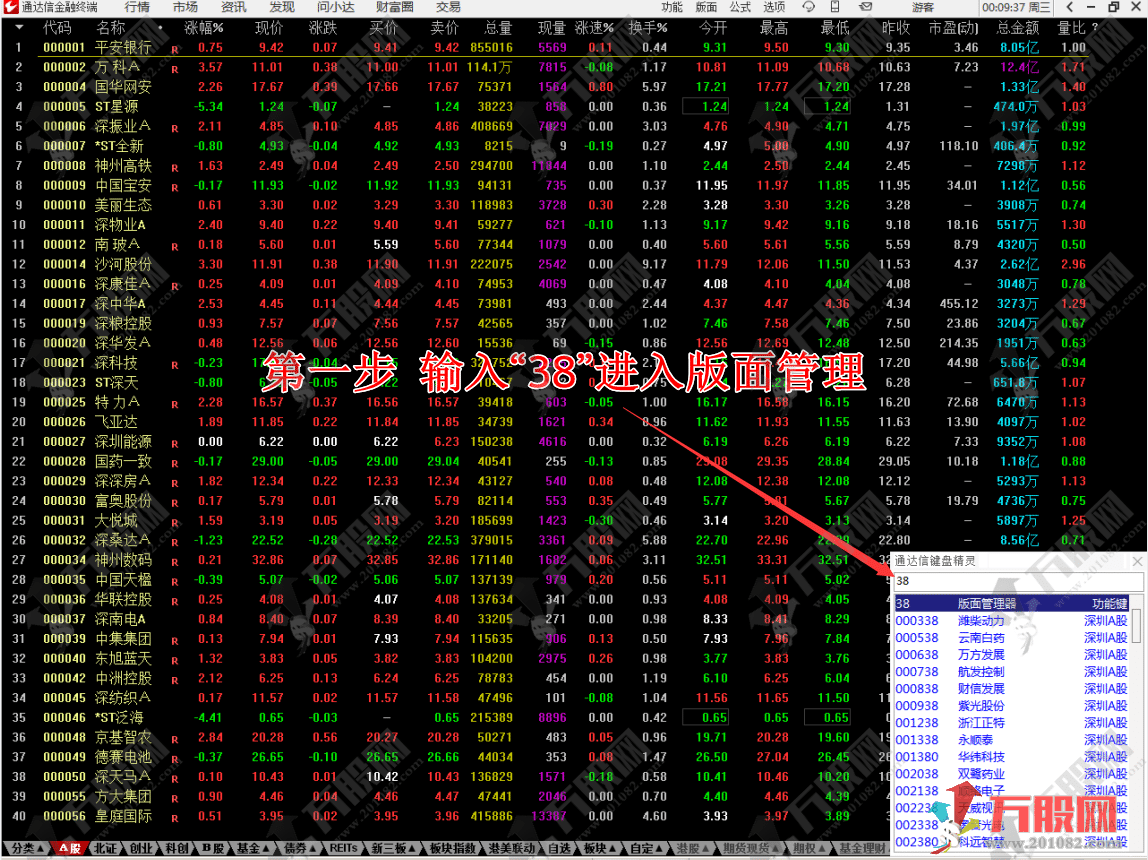Open the 市场 menu
This screenshot has width=1148, height=860.
click(x=186, y=7)
